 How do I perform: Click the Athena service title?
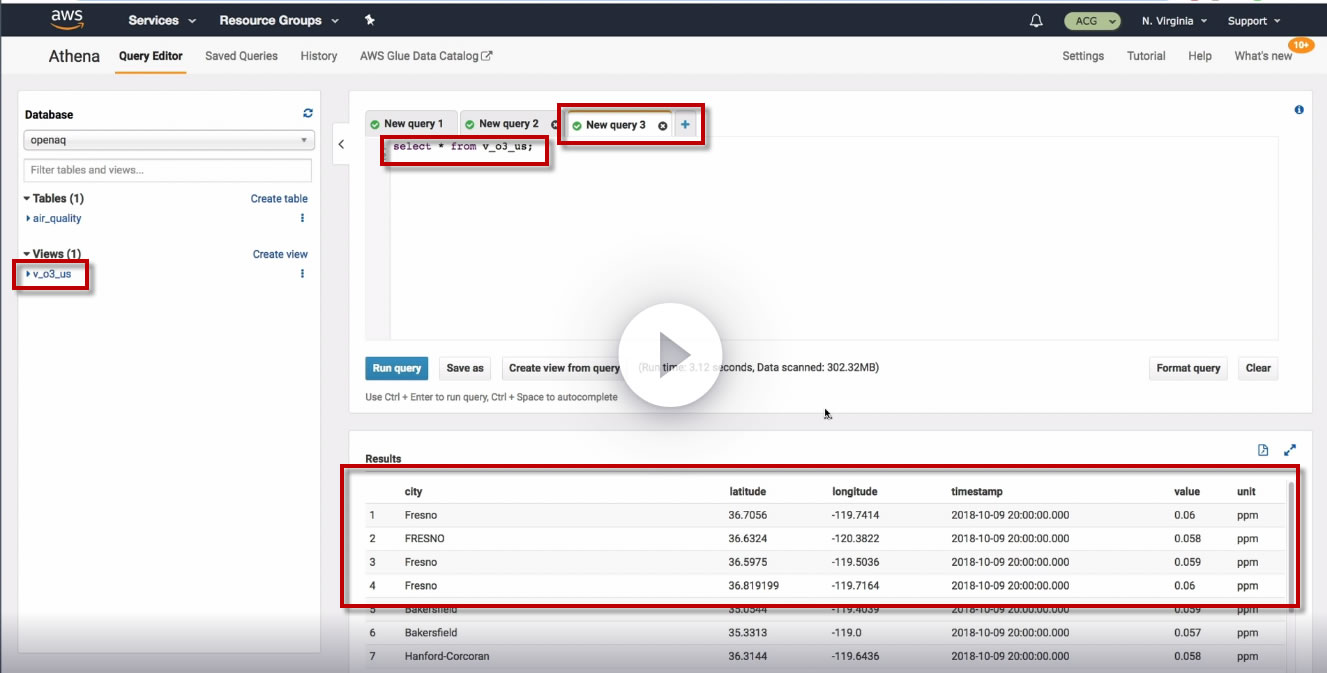(x=74, y=56)
